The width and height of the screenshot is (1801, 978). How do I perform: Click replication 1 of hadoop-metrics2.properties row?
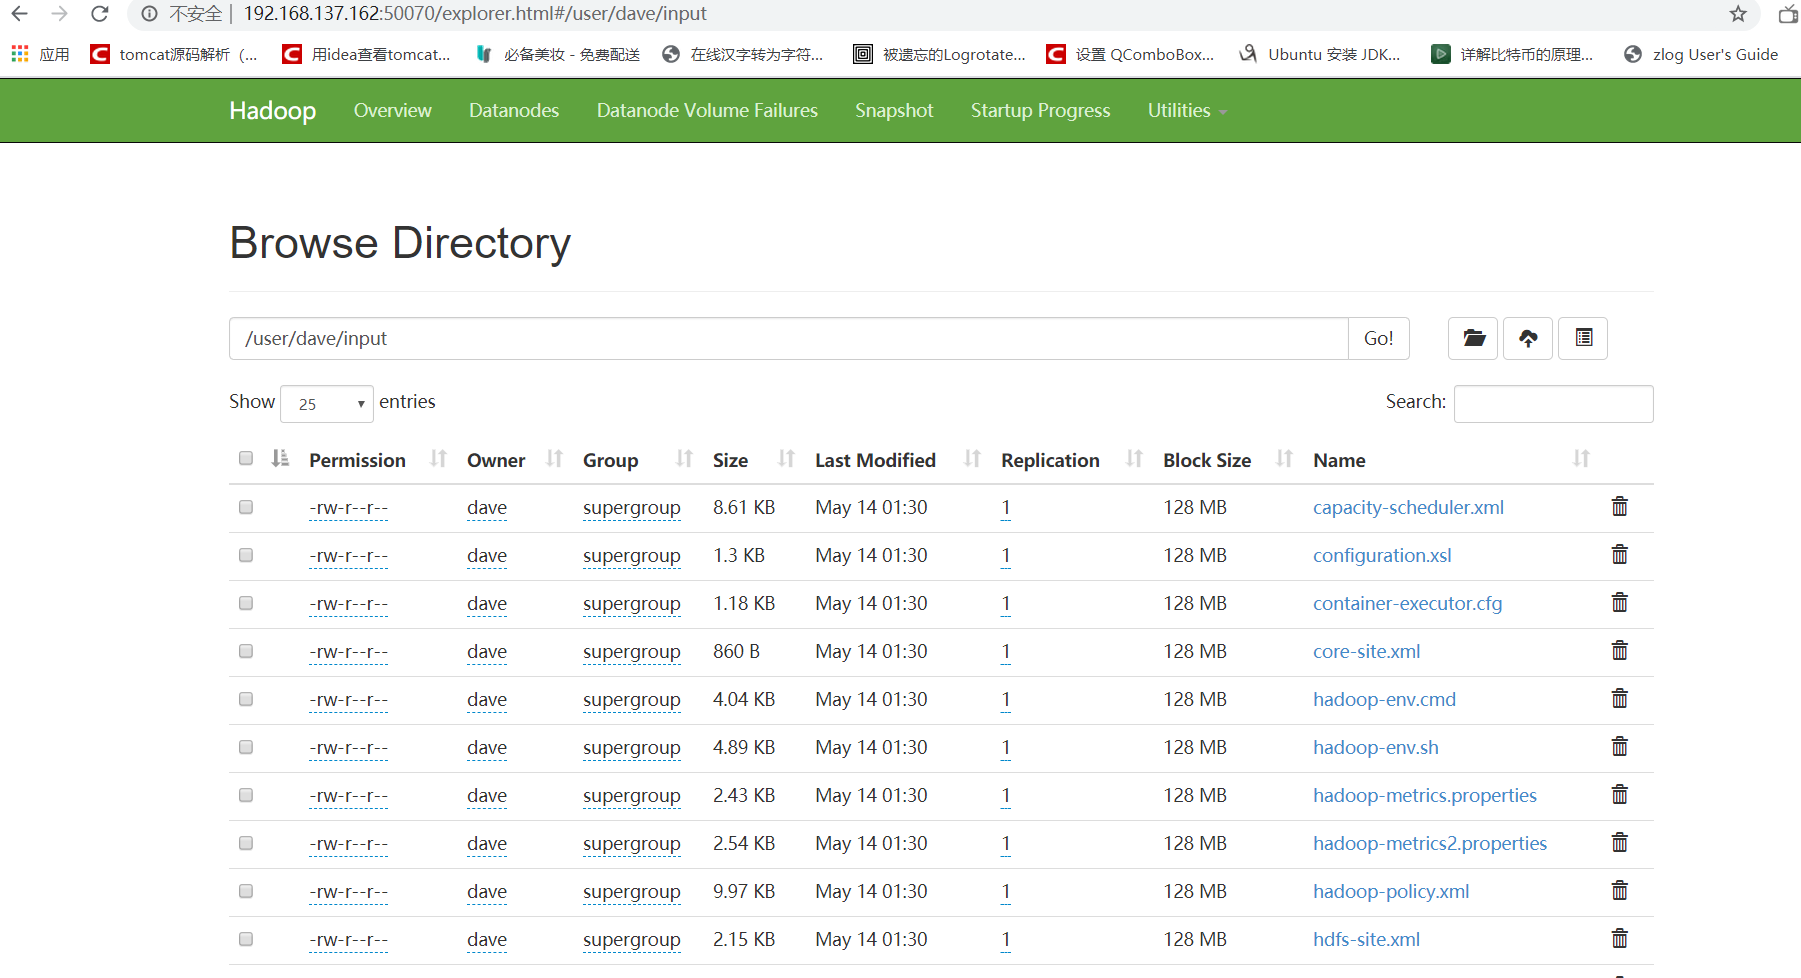click(1005, 843)
